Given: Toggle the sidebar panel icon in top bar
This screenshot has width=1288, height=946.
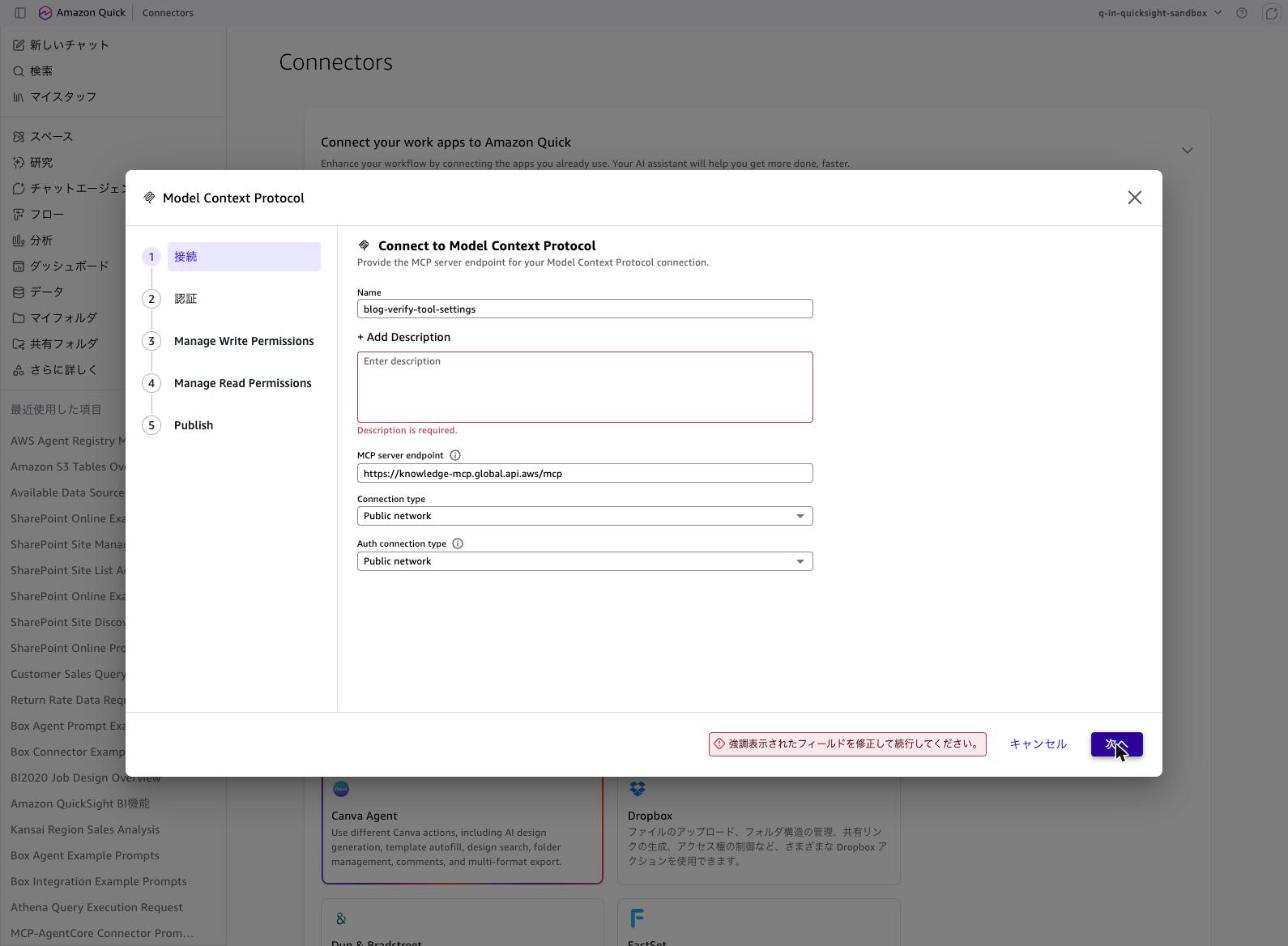Looking at the screenshot, I should [19, 13].
